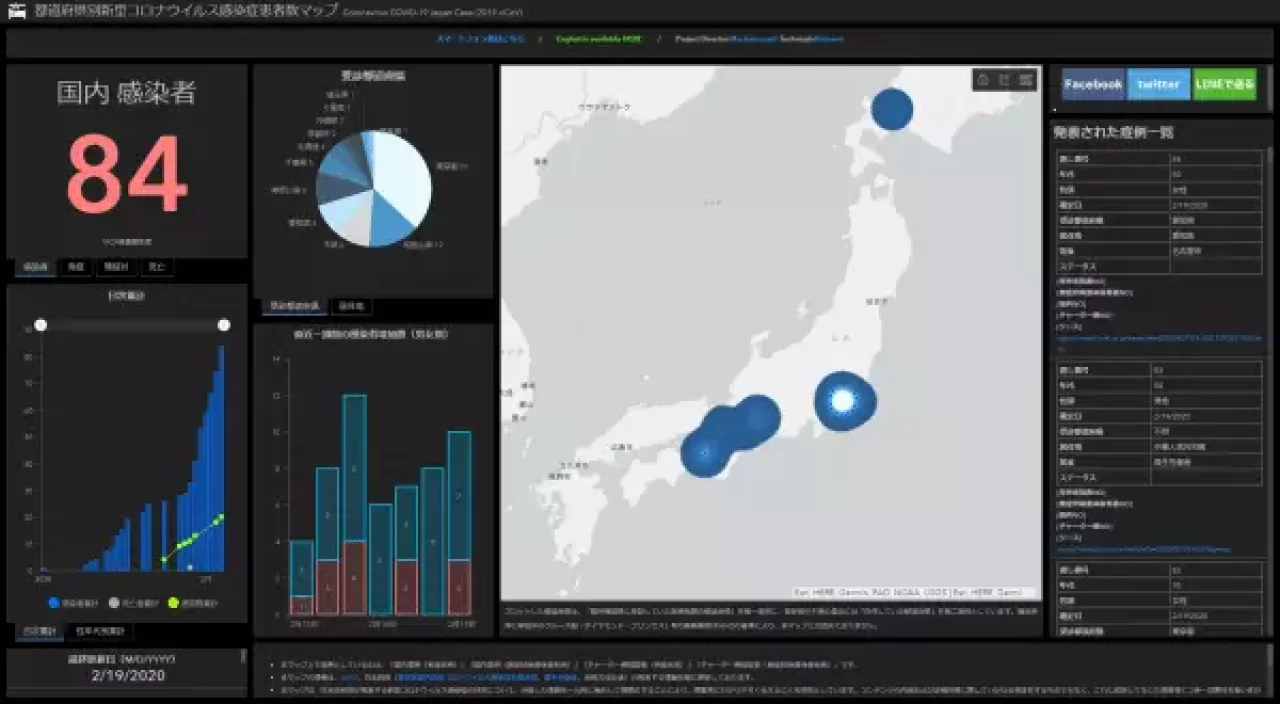Switch to second tab below daily chart

pos(100,632)
